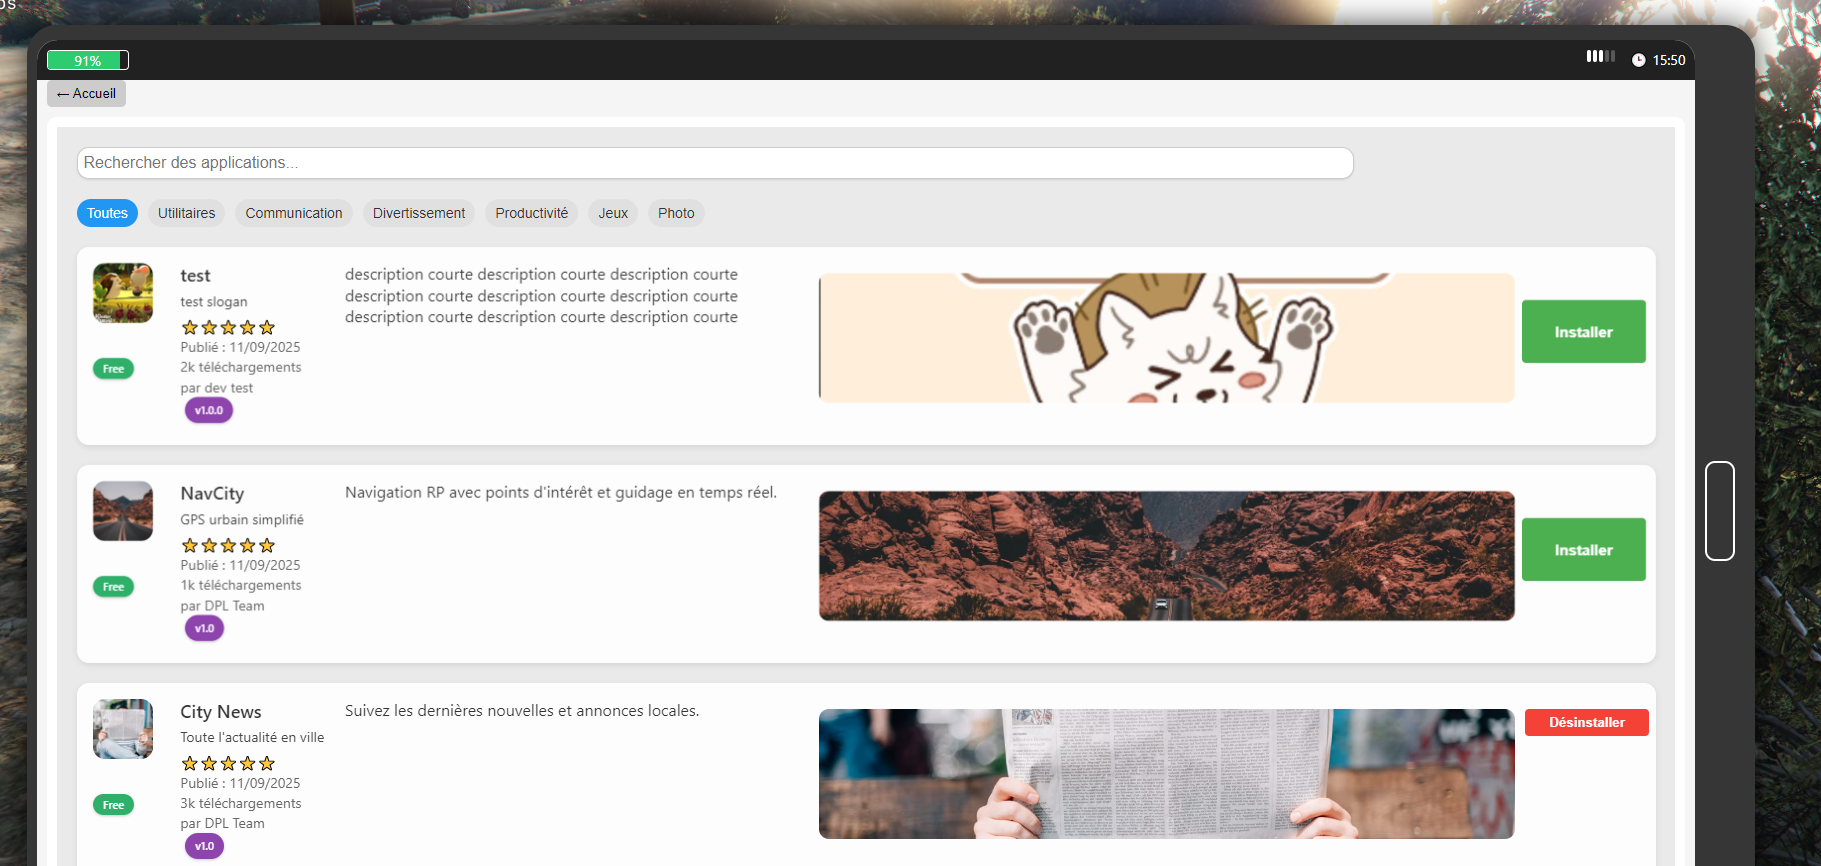Select the Toutes category filter
This screenshot has height=866, width=1821.
point(107,213)
